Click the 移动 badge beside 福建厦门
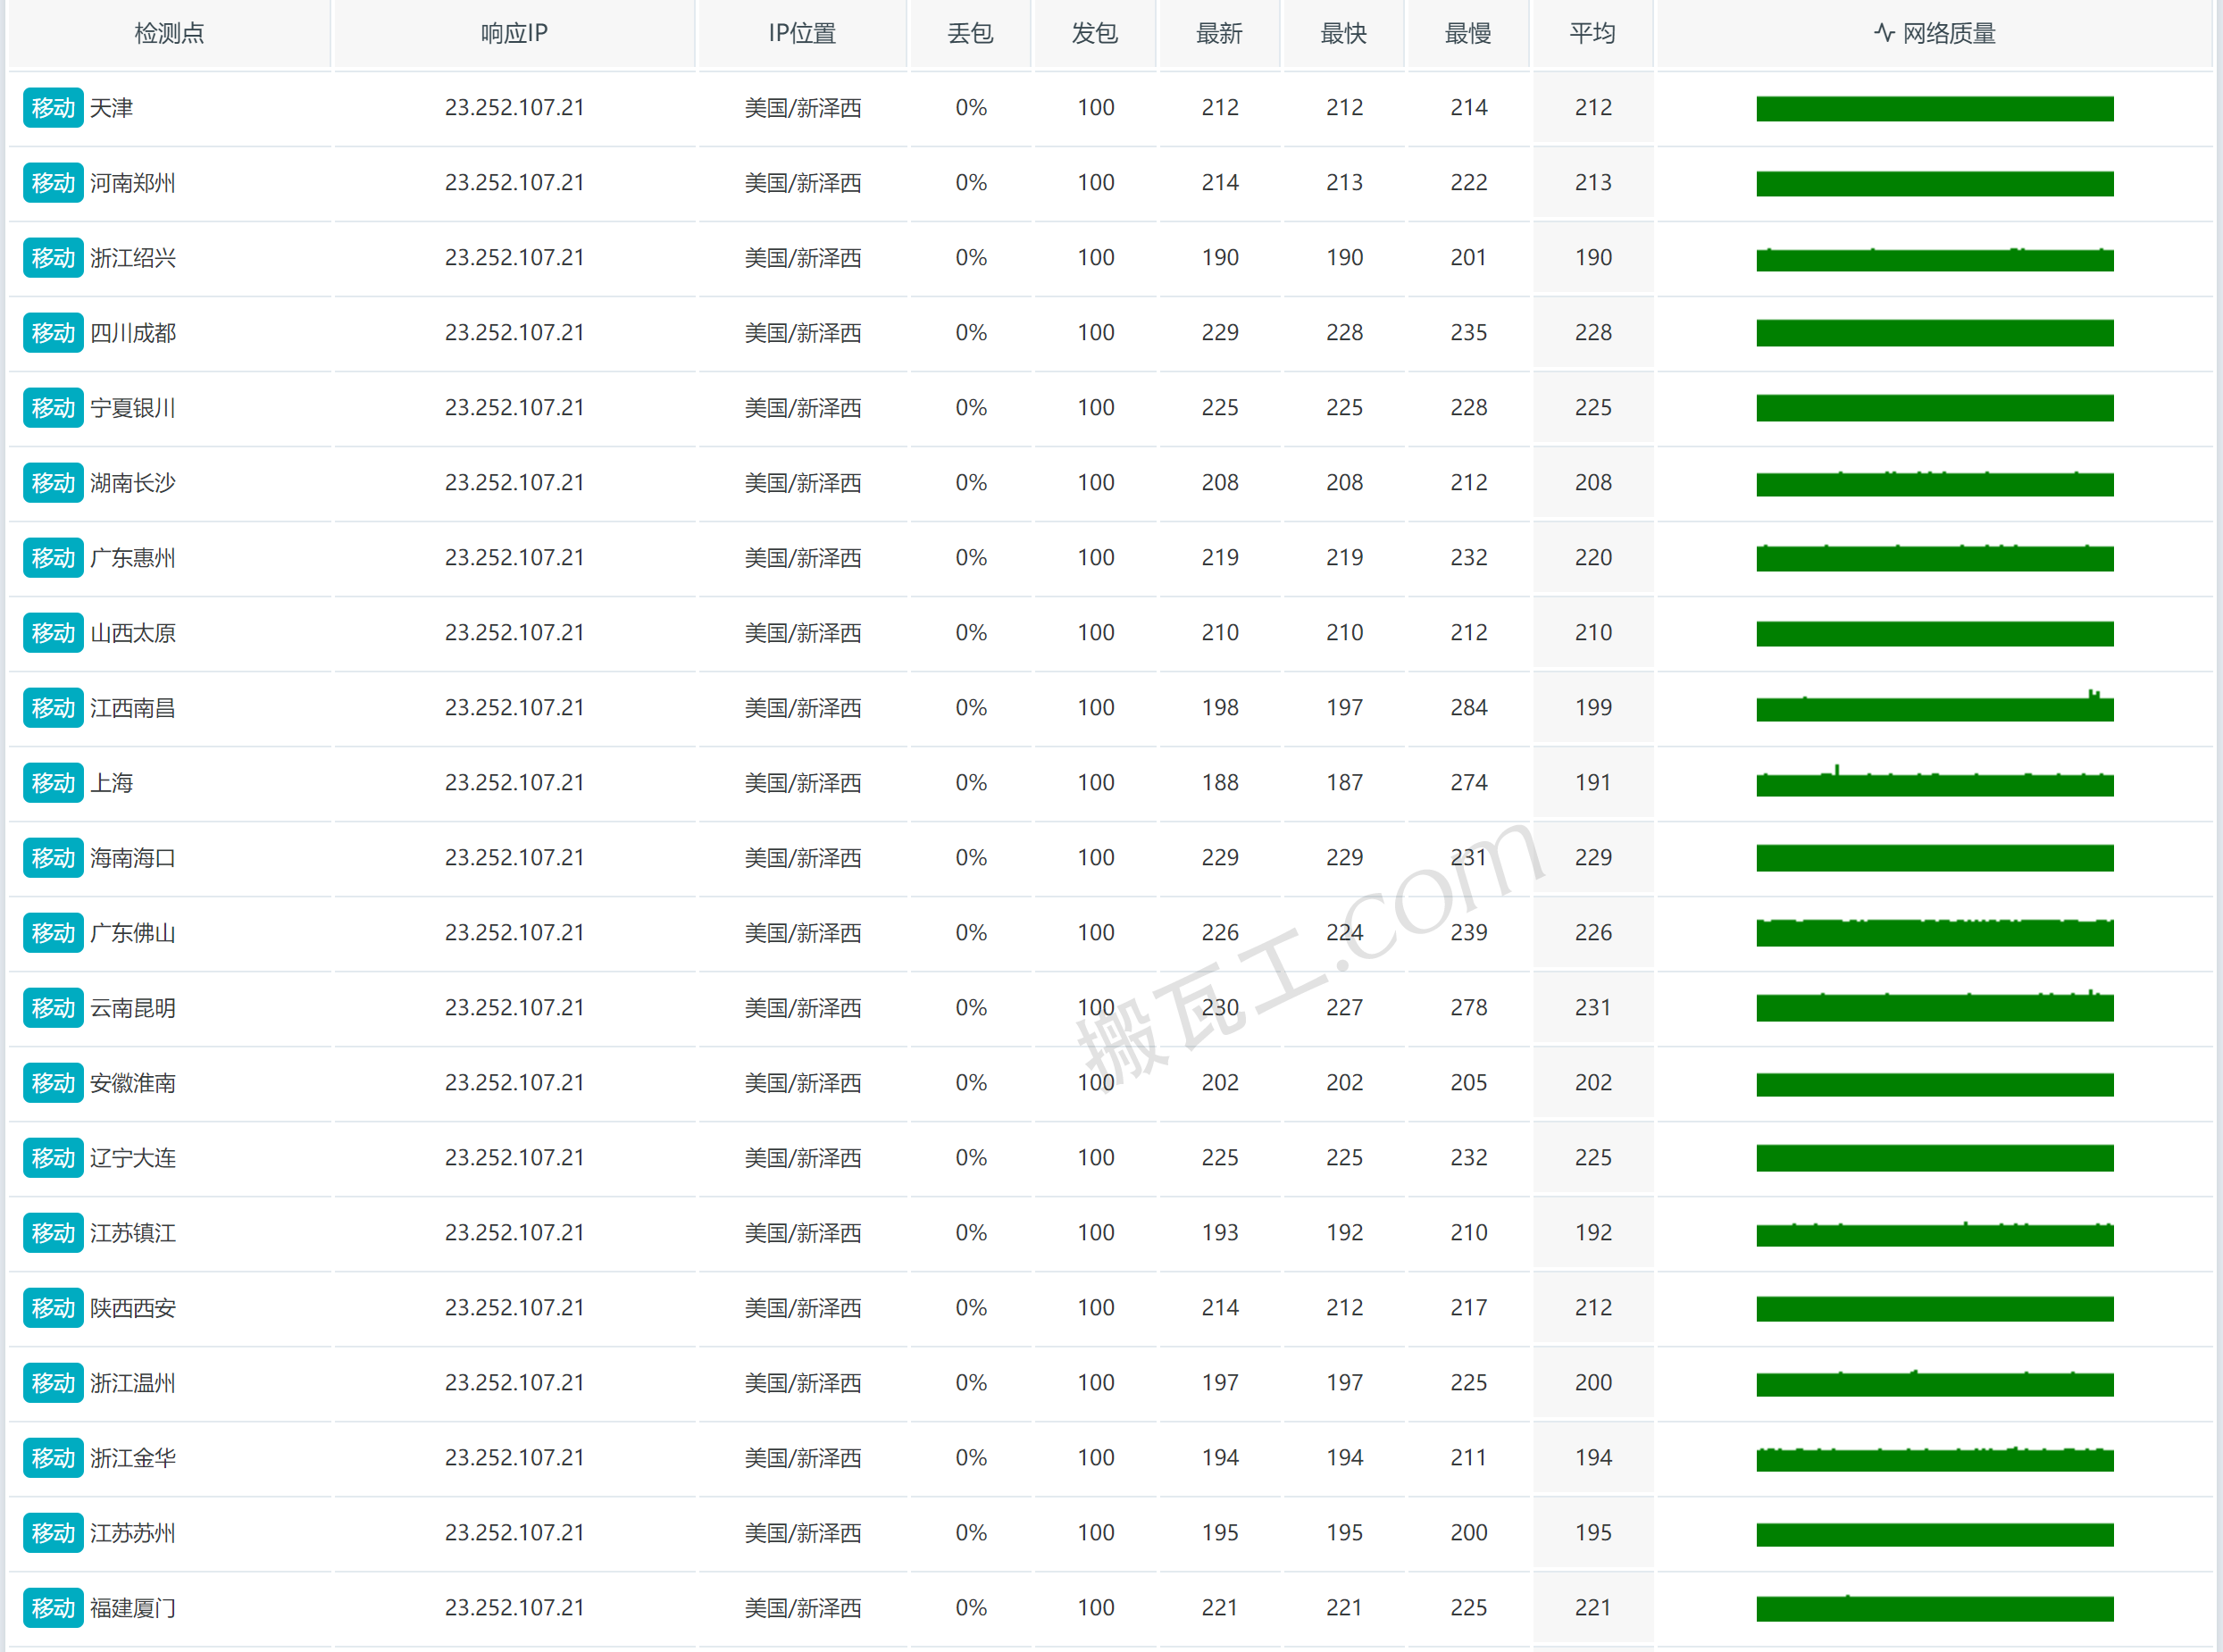 coord(53,1608)
